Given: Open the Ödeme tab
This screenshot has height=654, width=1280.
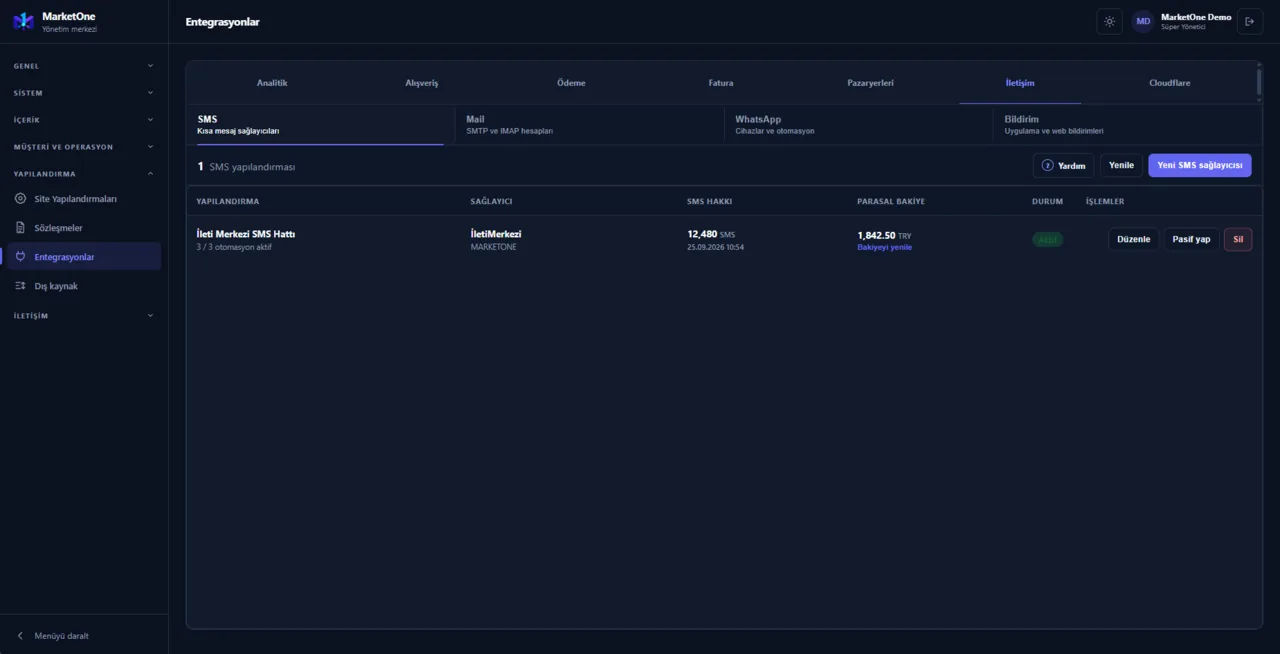Looking at the screenshot, I should [571, 83].
